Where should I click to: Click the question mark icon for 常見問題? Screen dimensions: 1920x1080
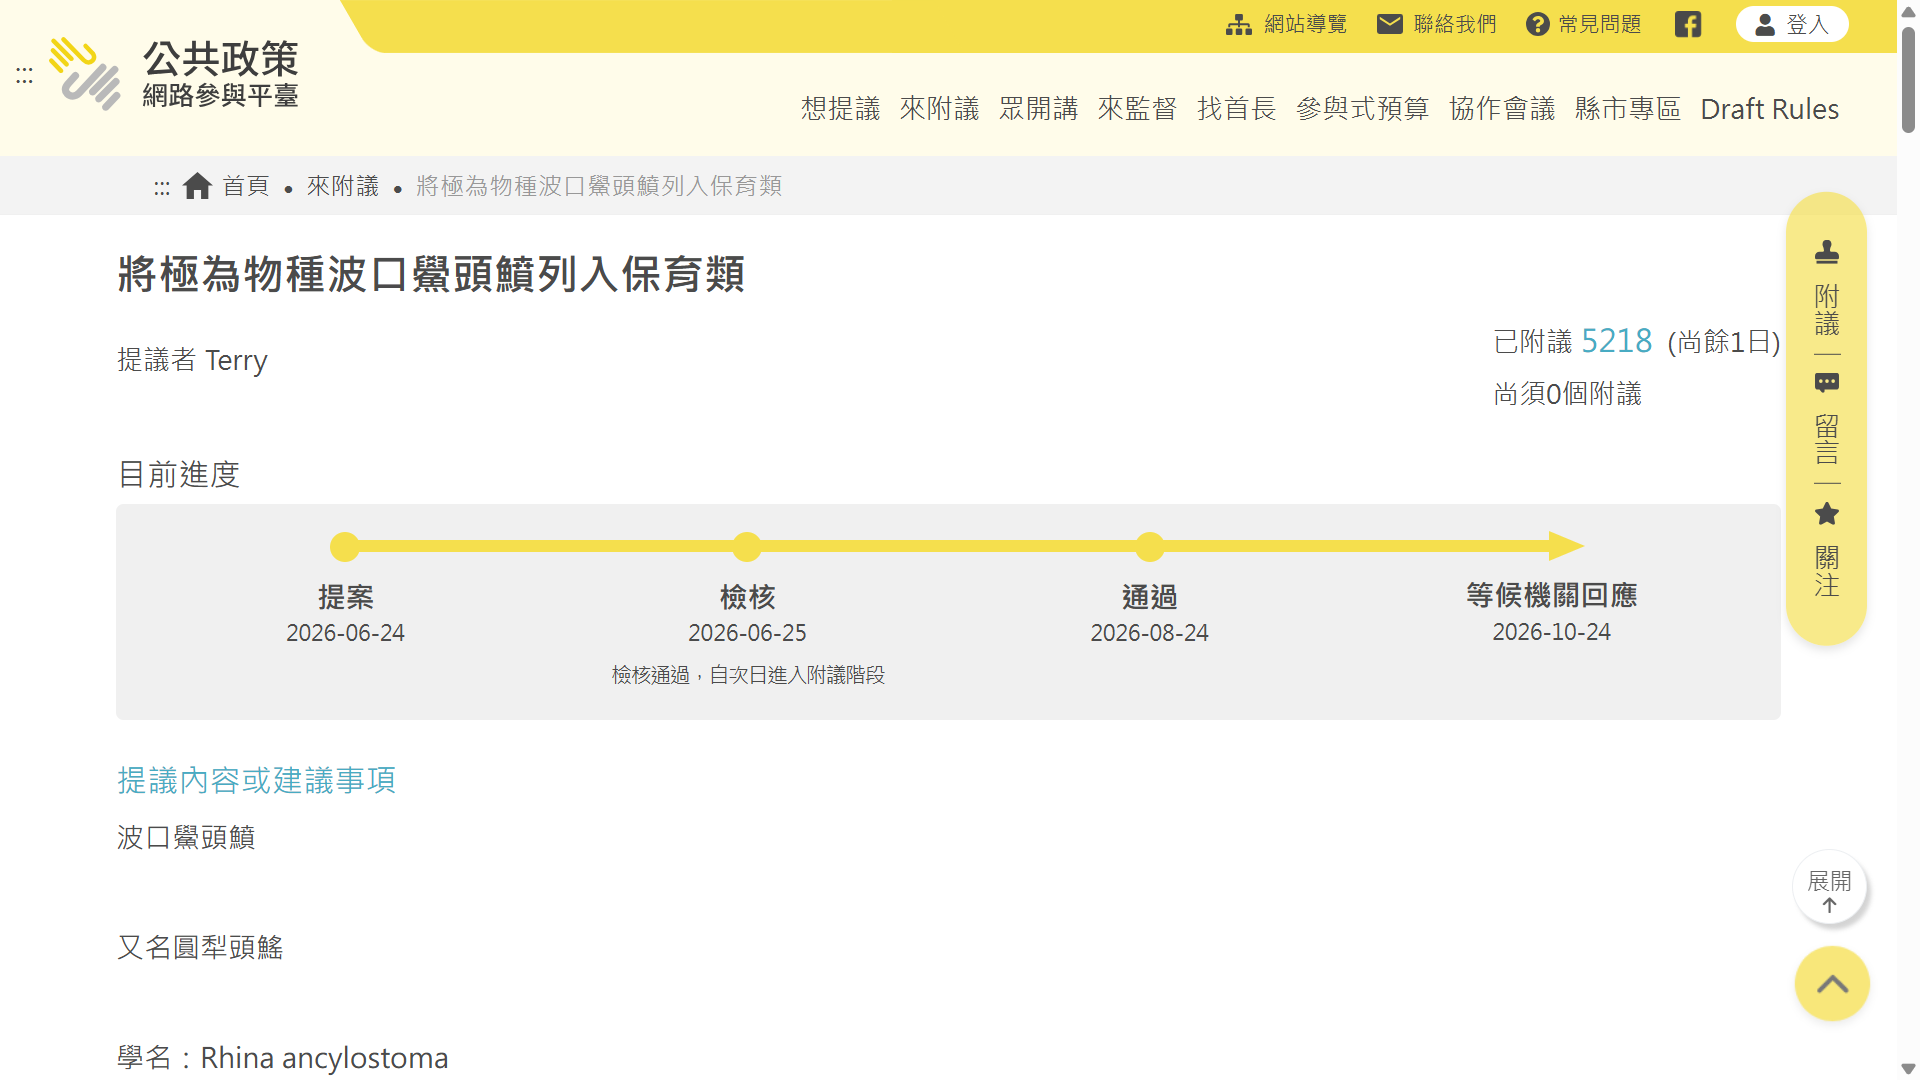click(x=1537, y=24)
